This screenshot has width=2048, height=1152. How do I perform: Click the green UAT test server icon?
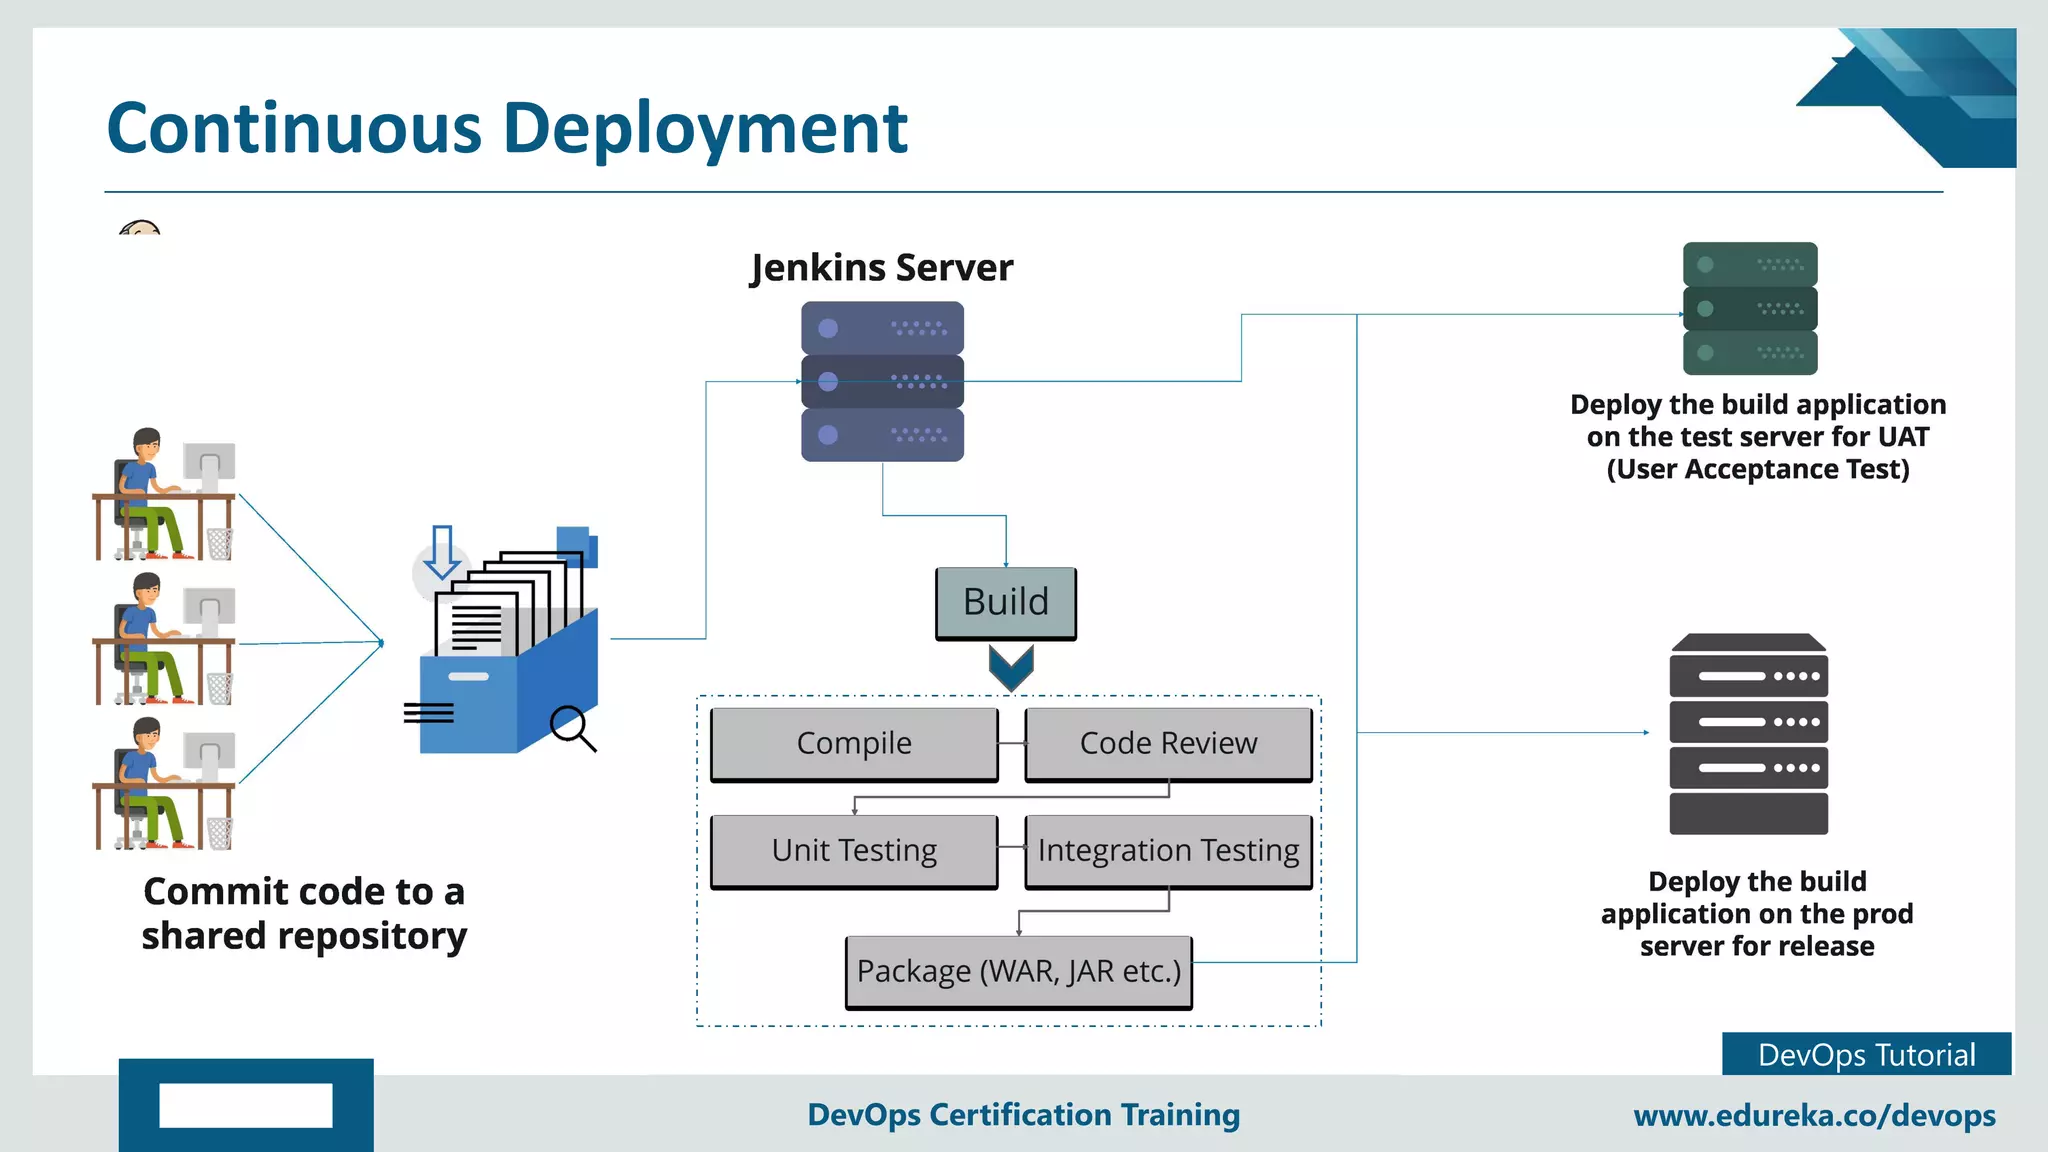click(1750, 308)
